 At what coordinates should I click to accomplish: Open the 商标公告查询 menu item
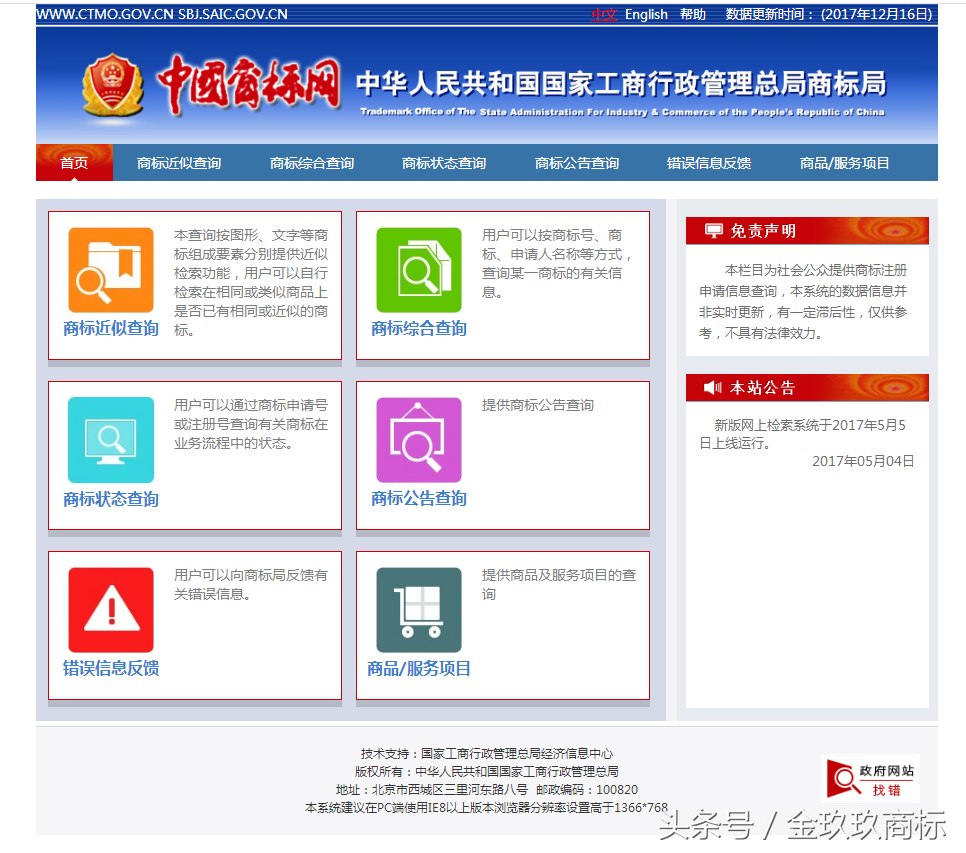click(577, 162)
